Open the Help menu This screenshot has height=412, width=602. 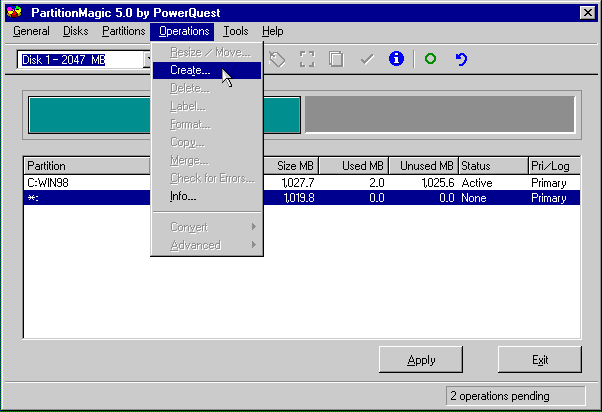pos(272,31)
